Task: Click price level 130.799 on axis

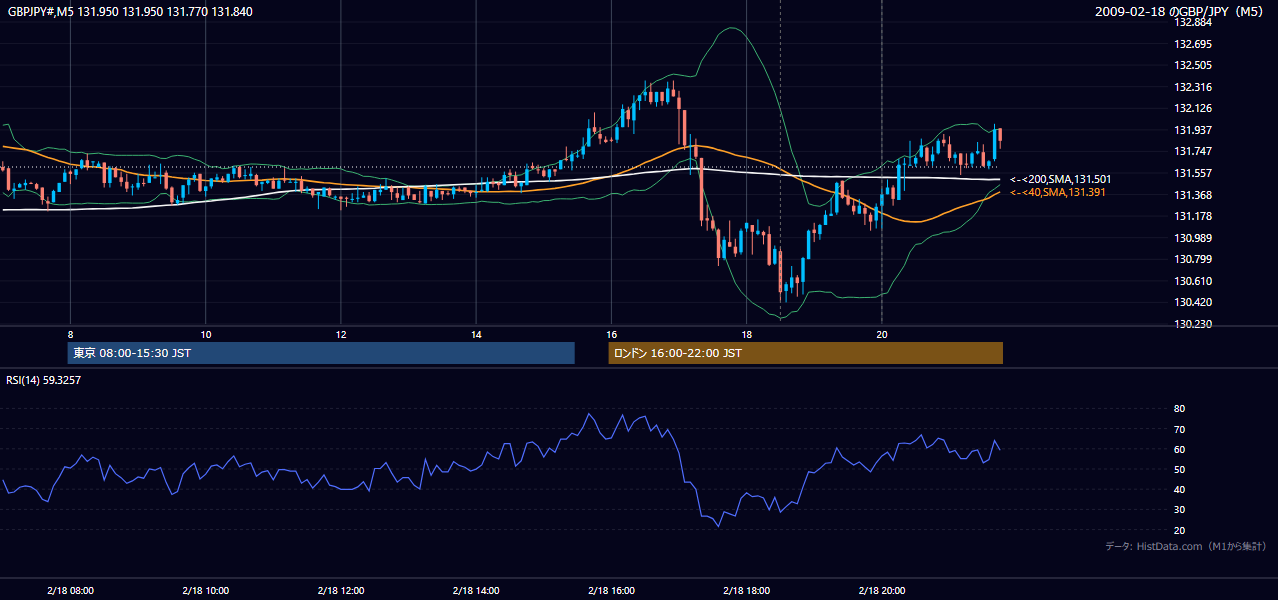Action: 1192,259
